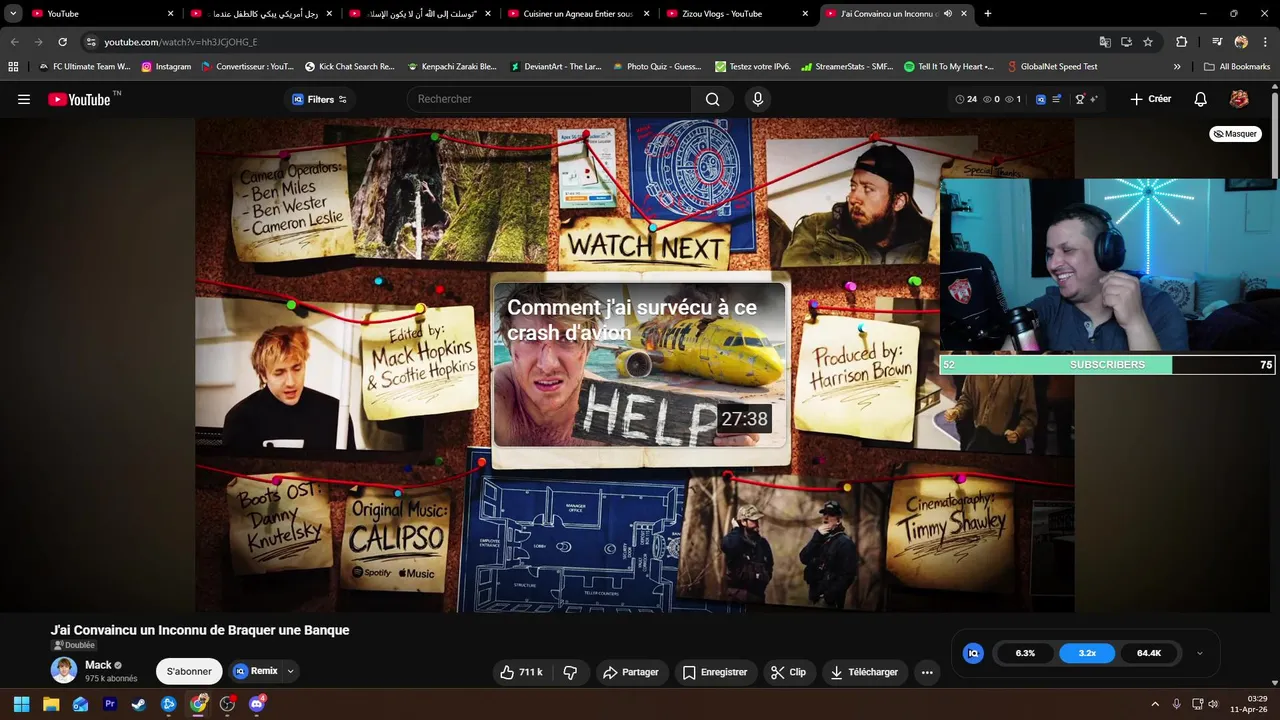Click the Télécharger download button
The height and width of the screenshot is (720, 1280).
(865, 672)
